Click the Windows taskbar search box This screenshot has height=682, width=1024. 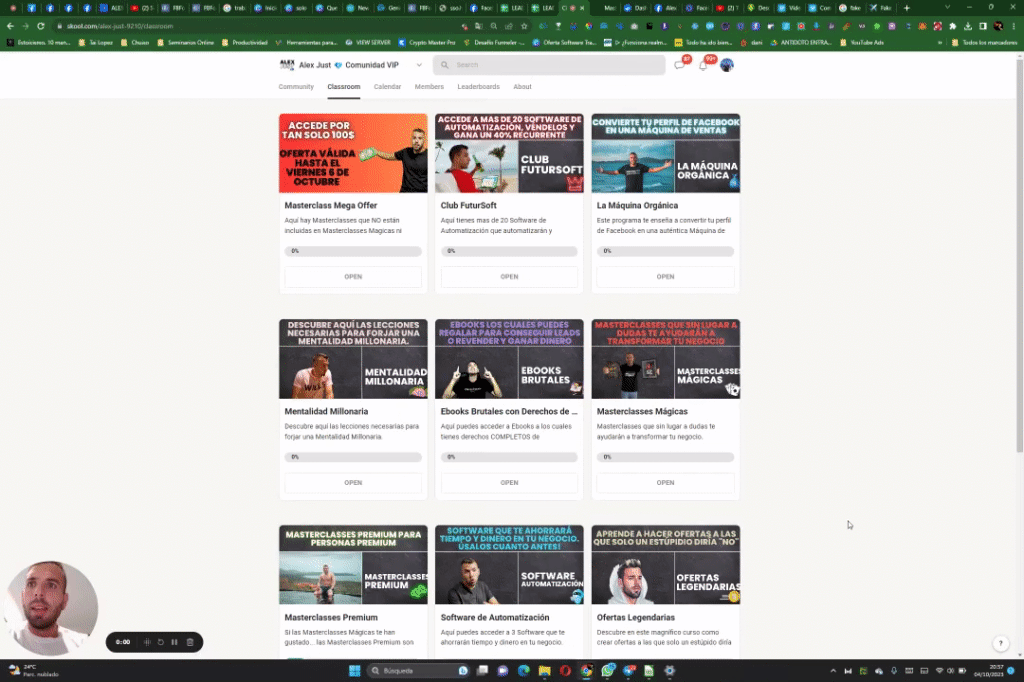(418, 671)
